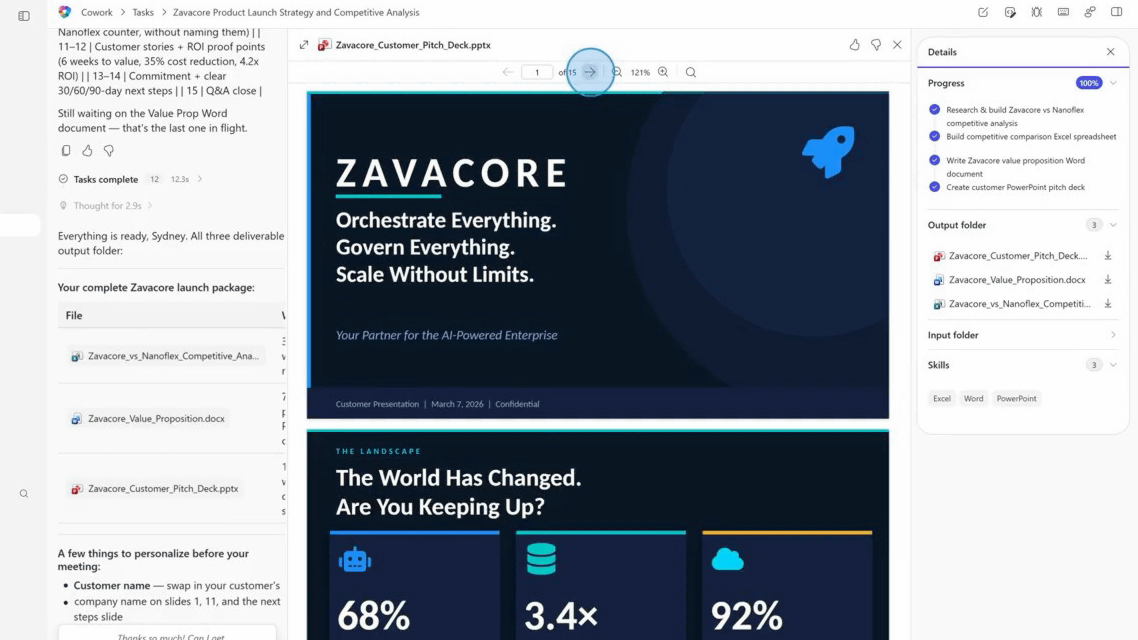Open Zavacore_Customer_Pitch_Deck.pptx file chip in chat
This screenshot has width=1138, height=640.
(163, 489)
